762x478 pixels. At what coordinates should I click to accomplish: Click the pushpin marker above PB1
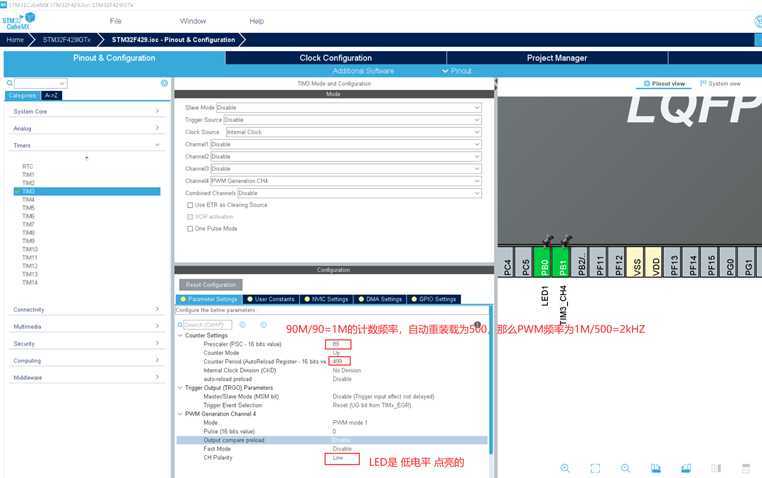(x=566, y=240)
